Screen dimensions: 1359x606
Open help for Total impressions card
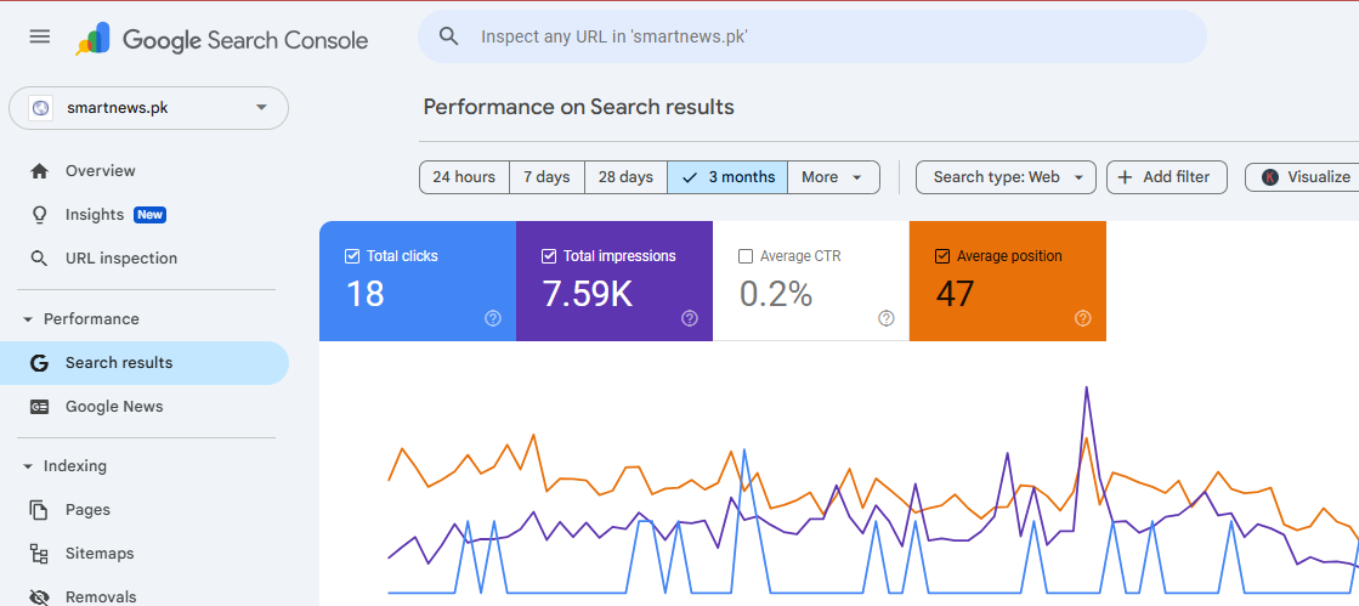(689, 318)
